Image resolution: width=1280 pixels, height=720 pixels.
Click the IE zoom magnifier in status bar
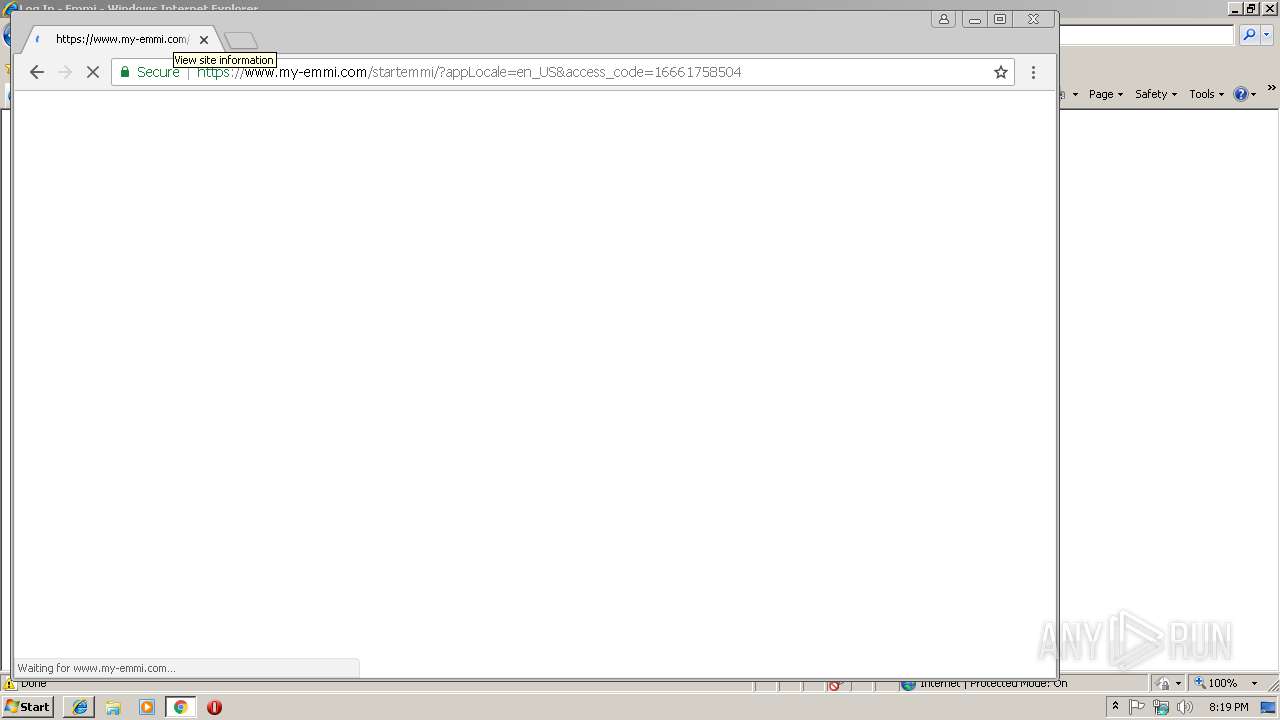point(1200,683)
